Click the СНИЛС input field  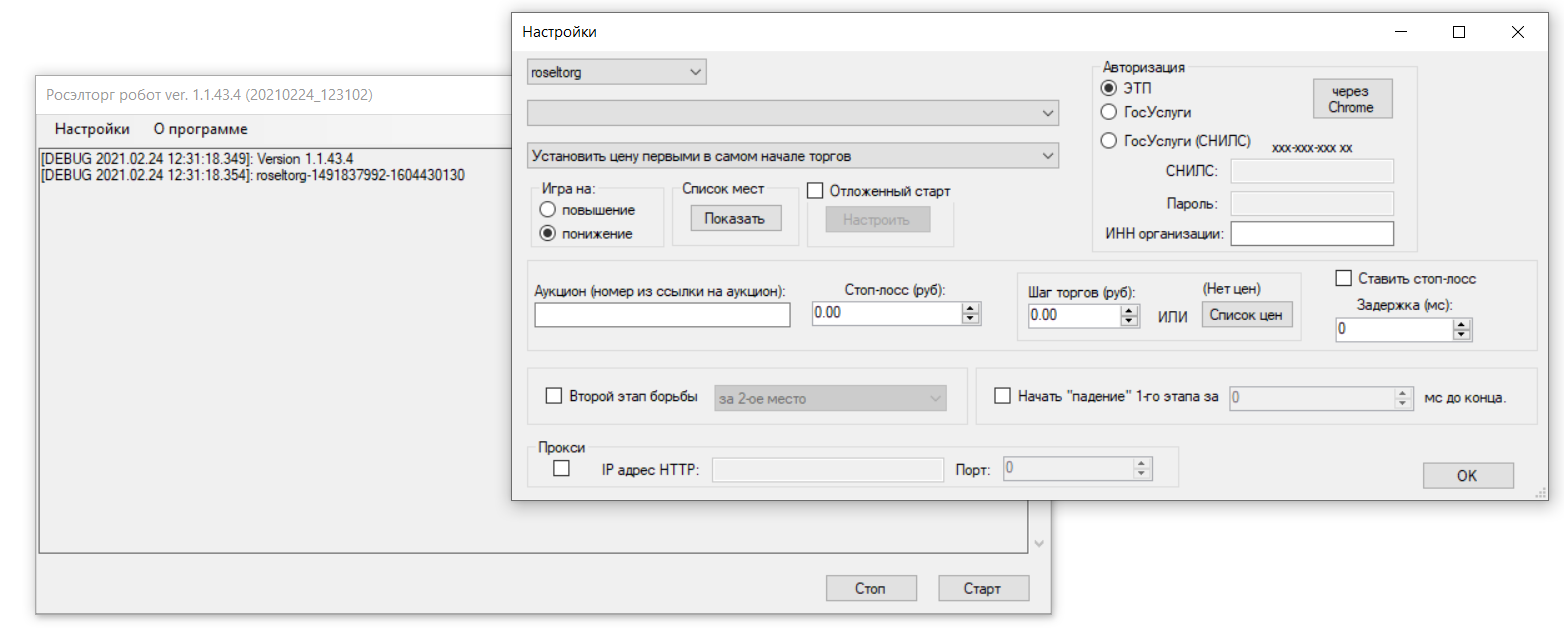point(1312,171)
